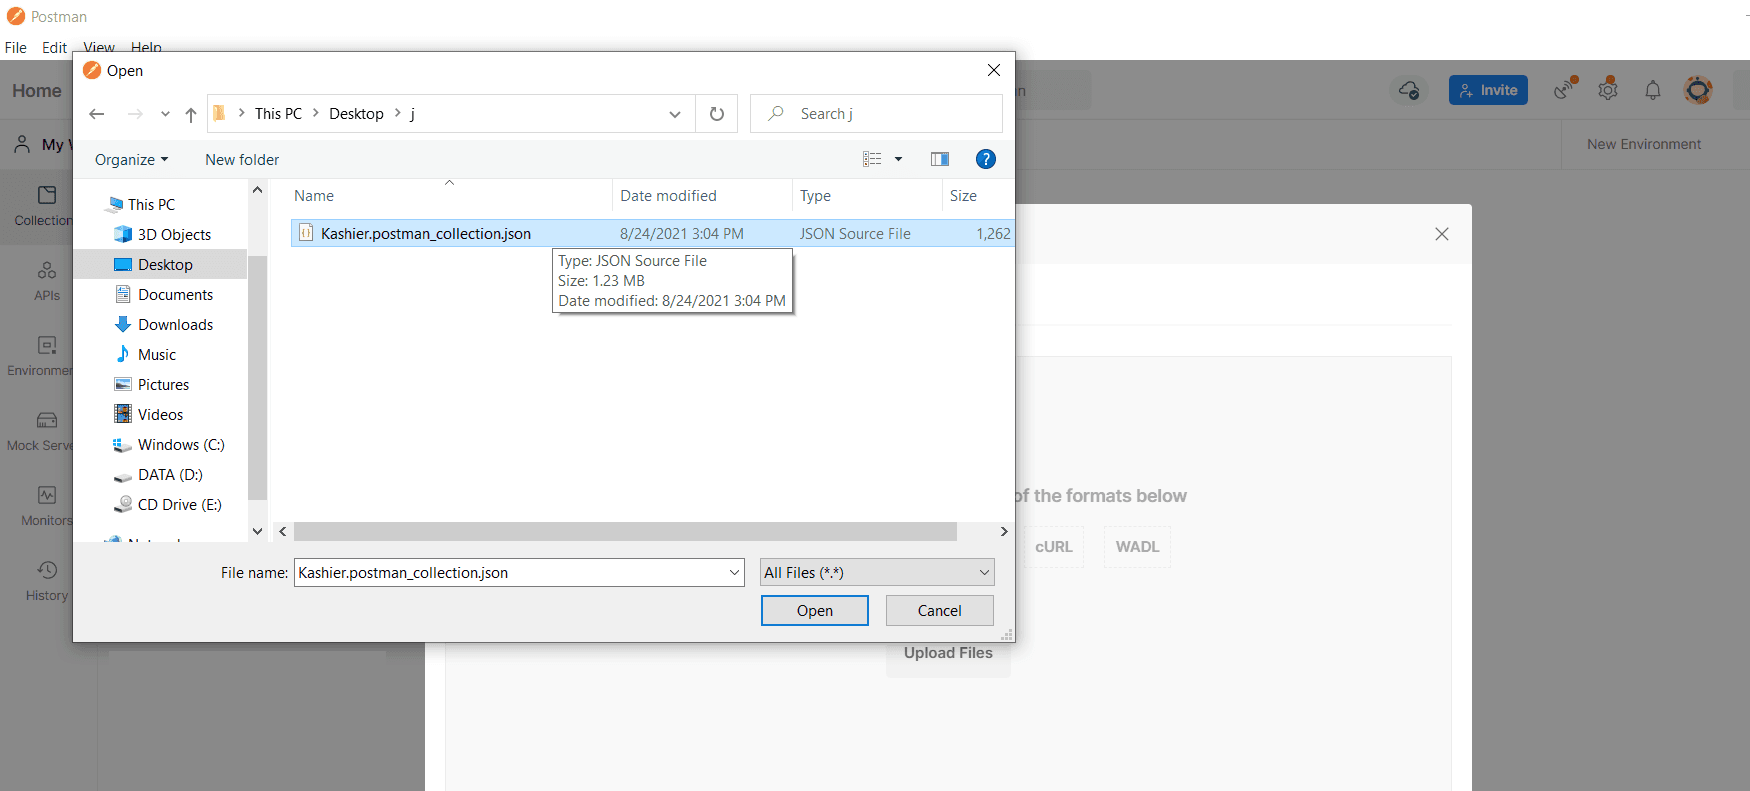Expand the File name dropdown arrow
The image size is (1750, 791).
coord(735,572)
